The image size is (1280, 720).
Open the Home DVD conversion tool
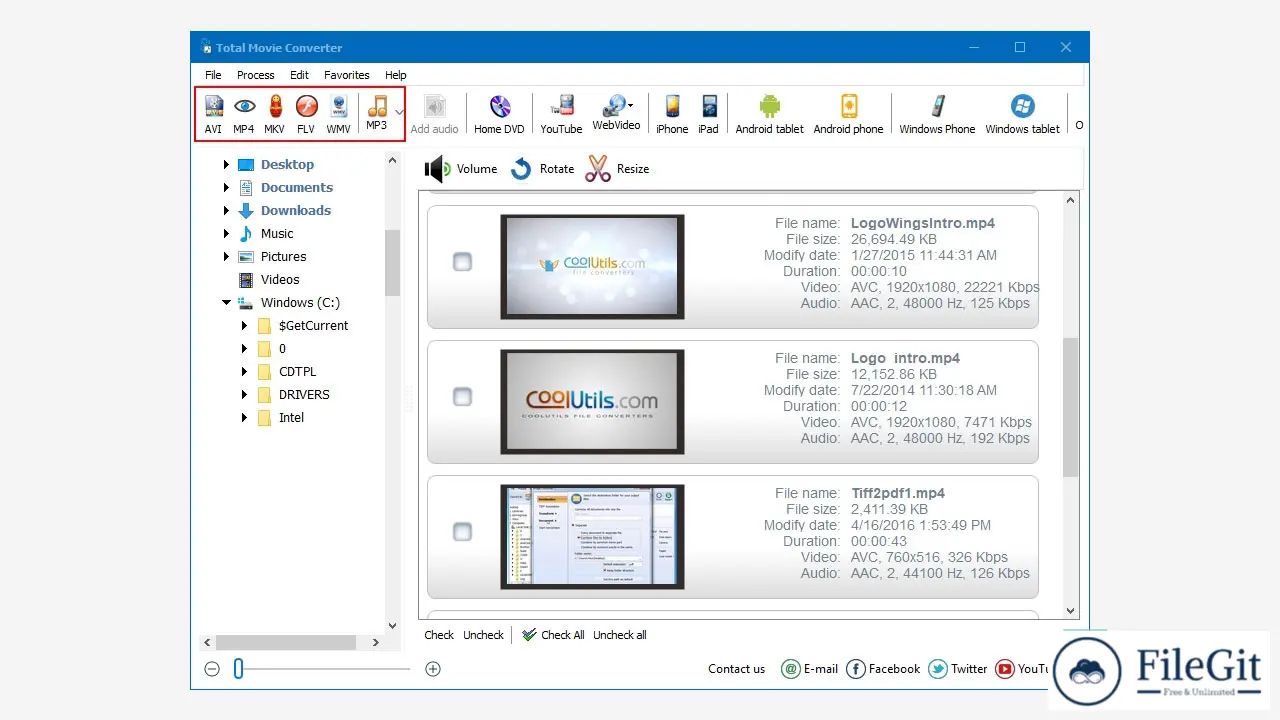point(499,114)
